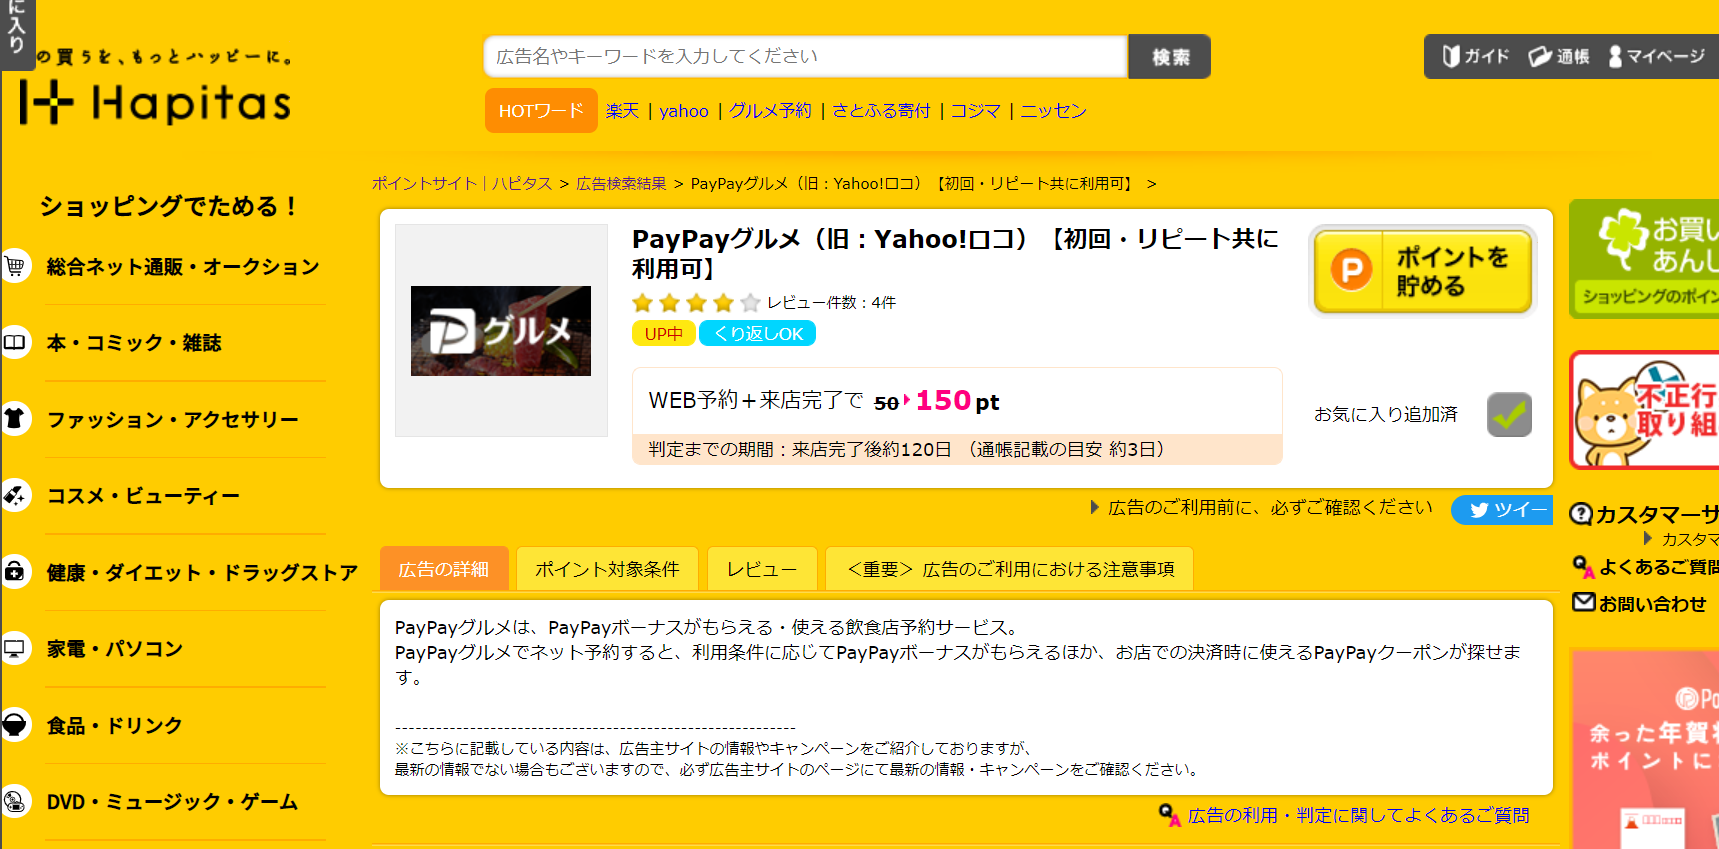The width and height of the screenshot is (1719, 849).
Task: Open the レビュー tab
Action: [762, 569]
